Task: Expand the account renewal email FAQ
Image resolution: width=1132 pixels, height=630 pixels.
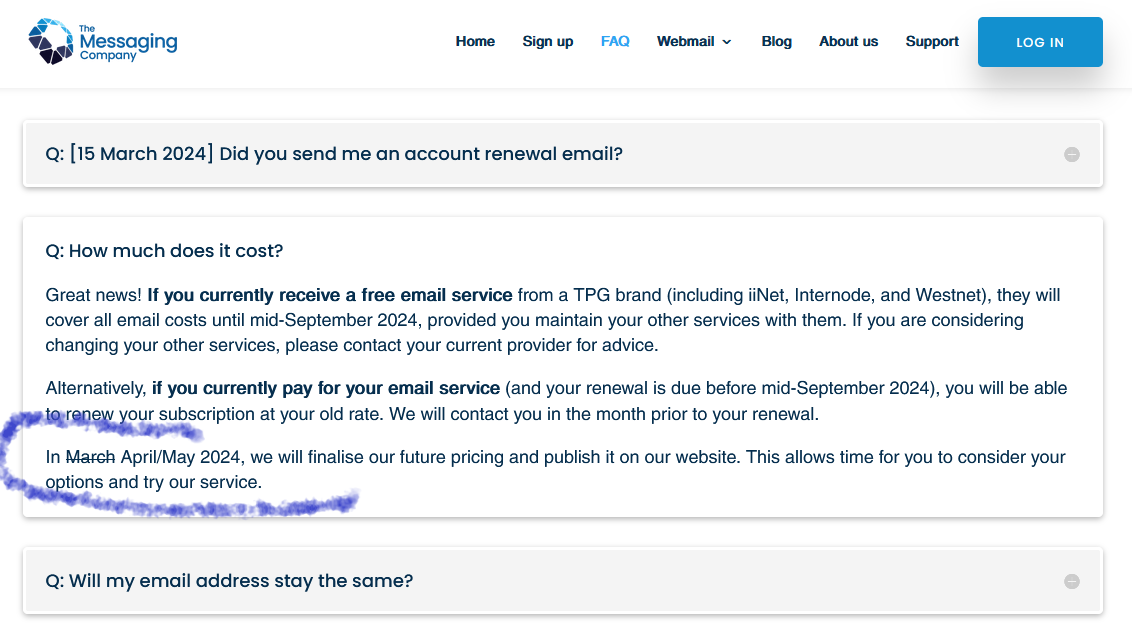Action: [333, 154]
